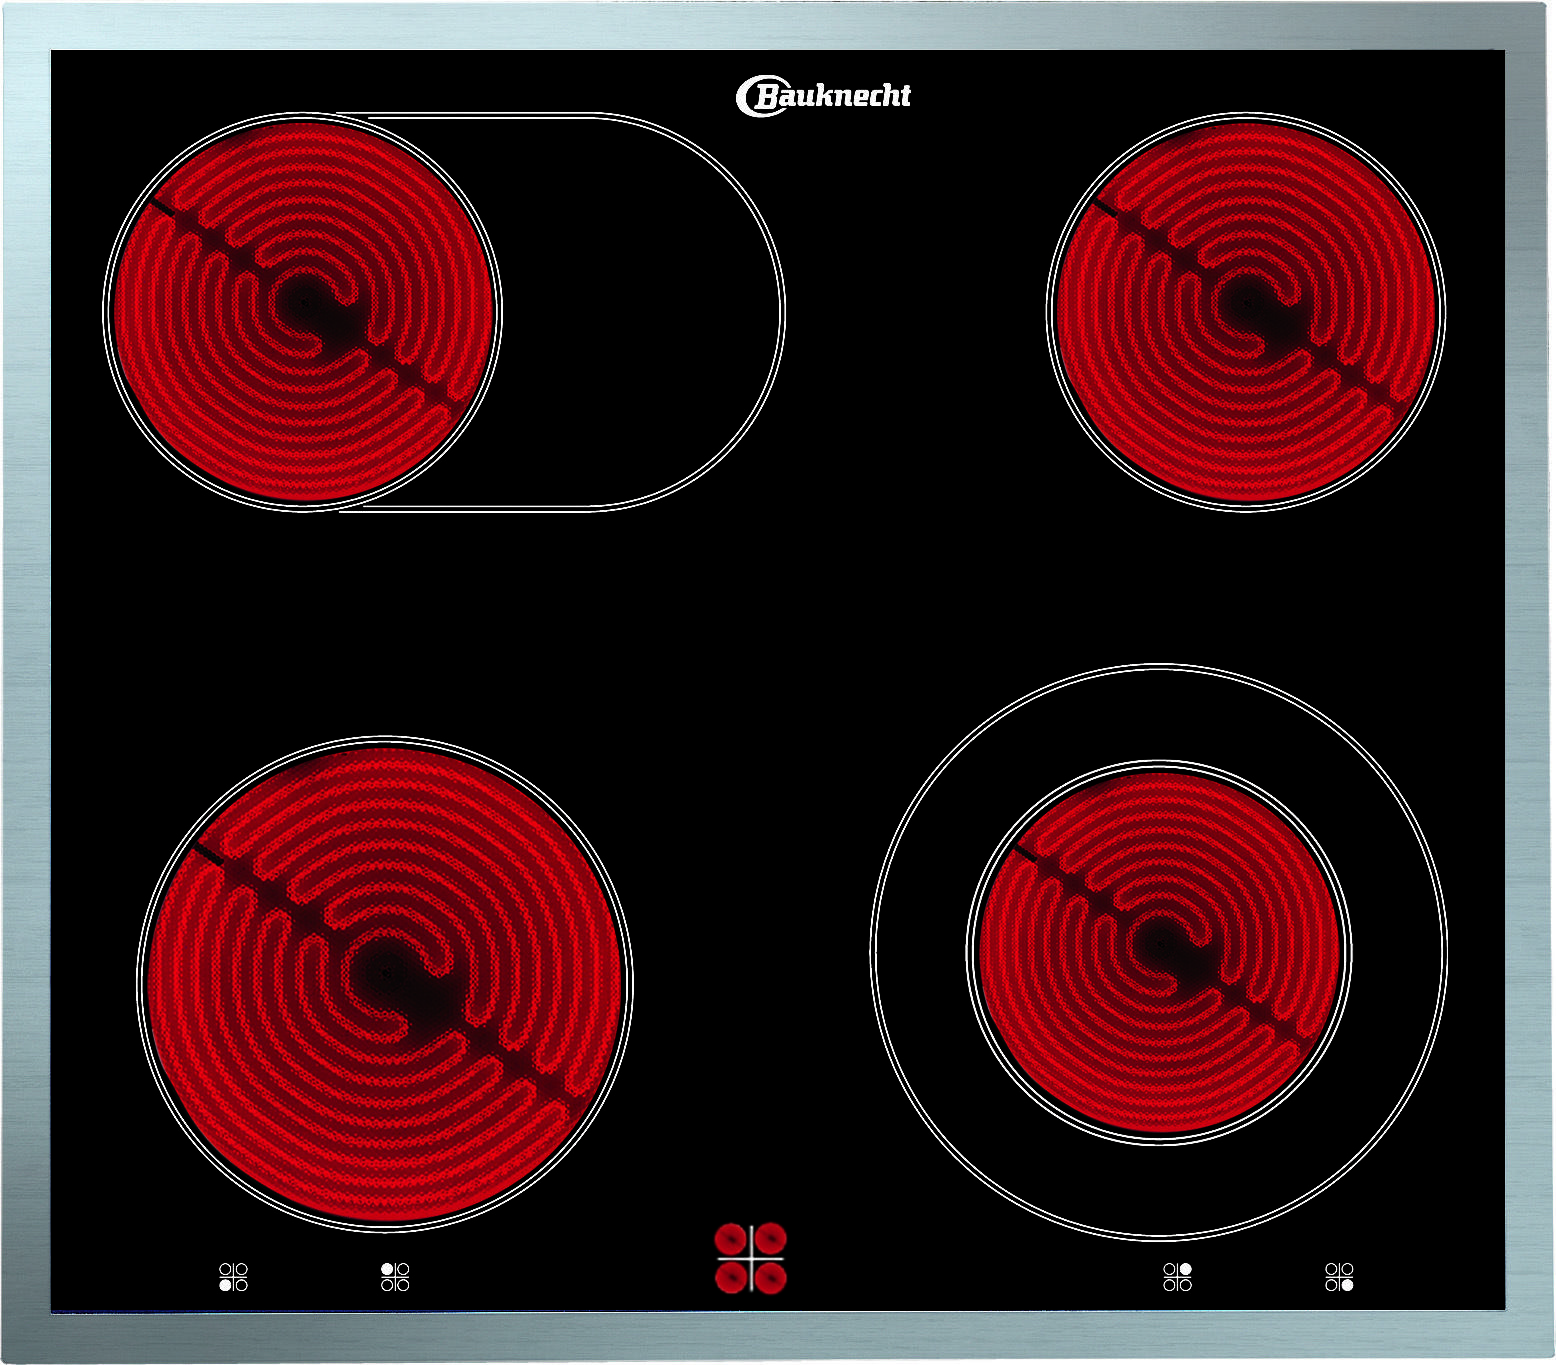Click the top-right red residual heat dot

(x=770, y=1239)
